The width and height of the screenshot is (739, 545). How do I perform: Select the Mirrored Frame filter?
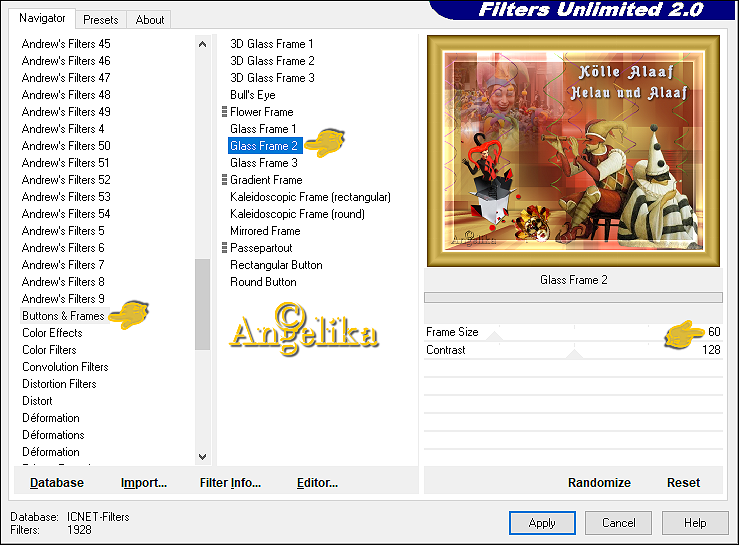[x=265, y=231]
